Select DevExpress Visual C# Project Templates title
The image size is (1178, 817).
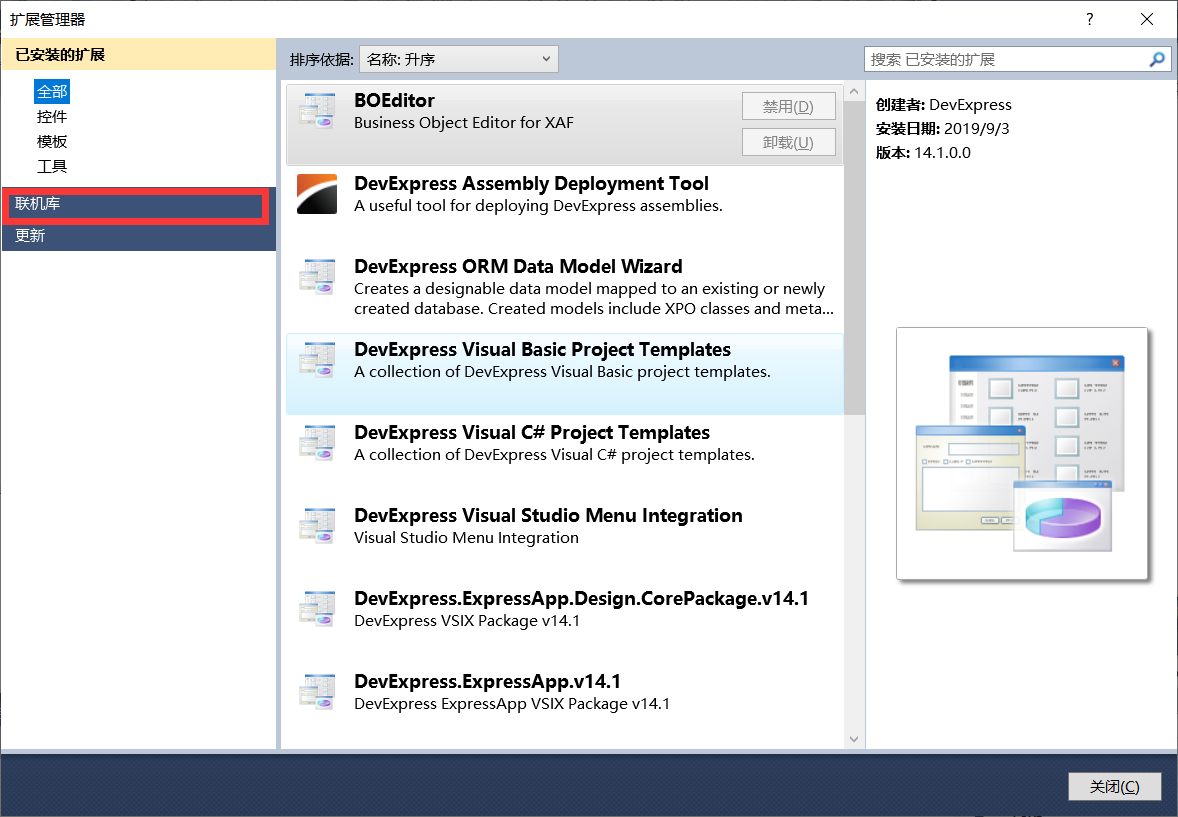[x=532, y=433]
